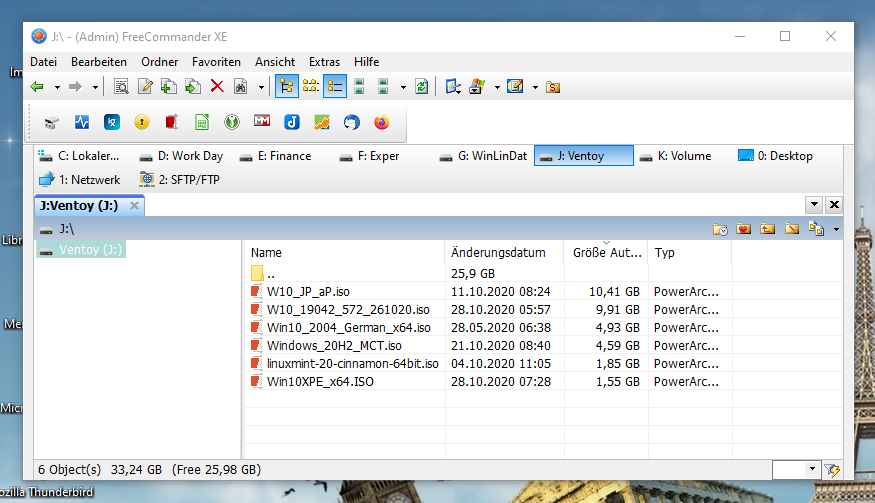Launch the blue square lx shortcut icon
875x503 pixels.
pos(112,122)
